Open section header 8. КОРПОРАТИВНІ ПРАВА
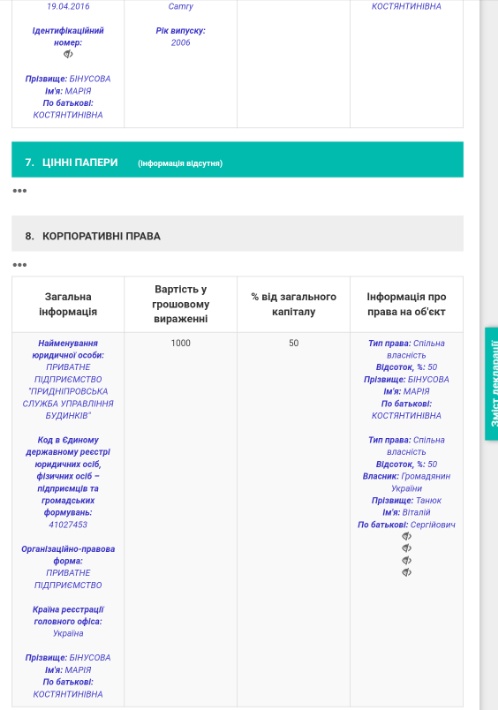498x710 pixels. click(x=237, y=233)
